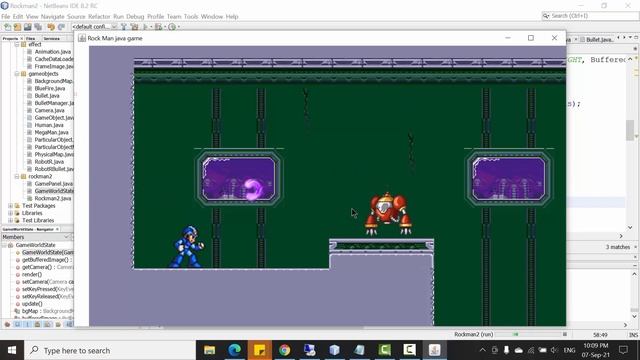Select the Bullet.java editor tab

pos(596,39)
